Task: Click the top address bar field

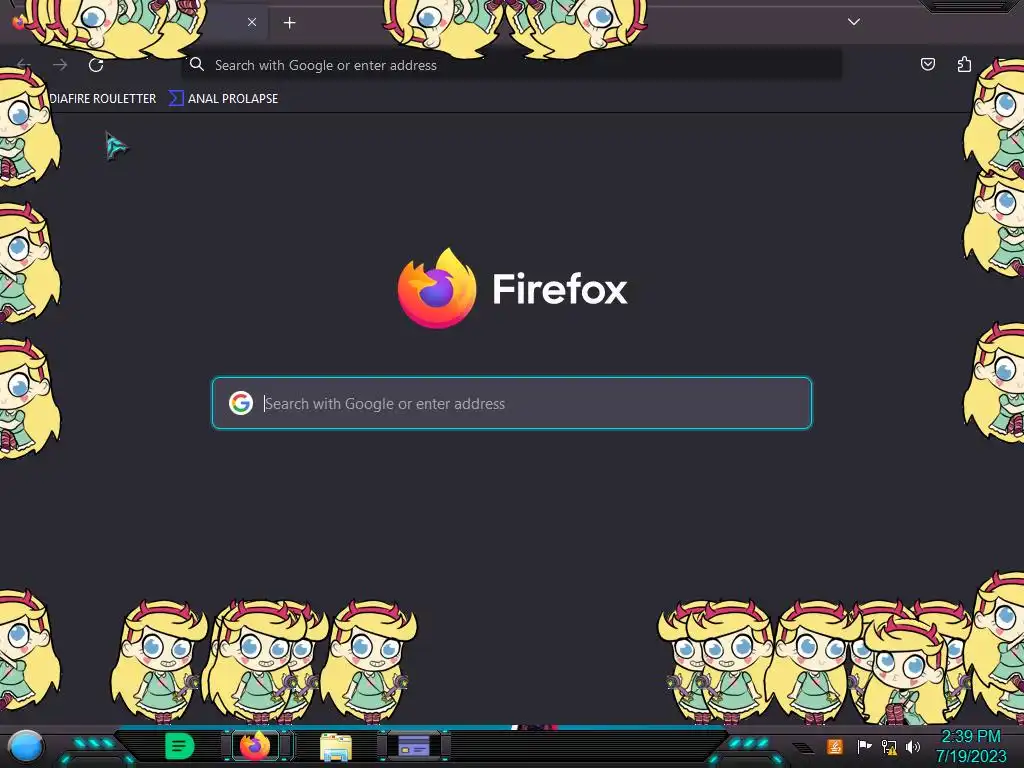Action: click(511, 65)
